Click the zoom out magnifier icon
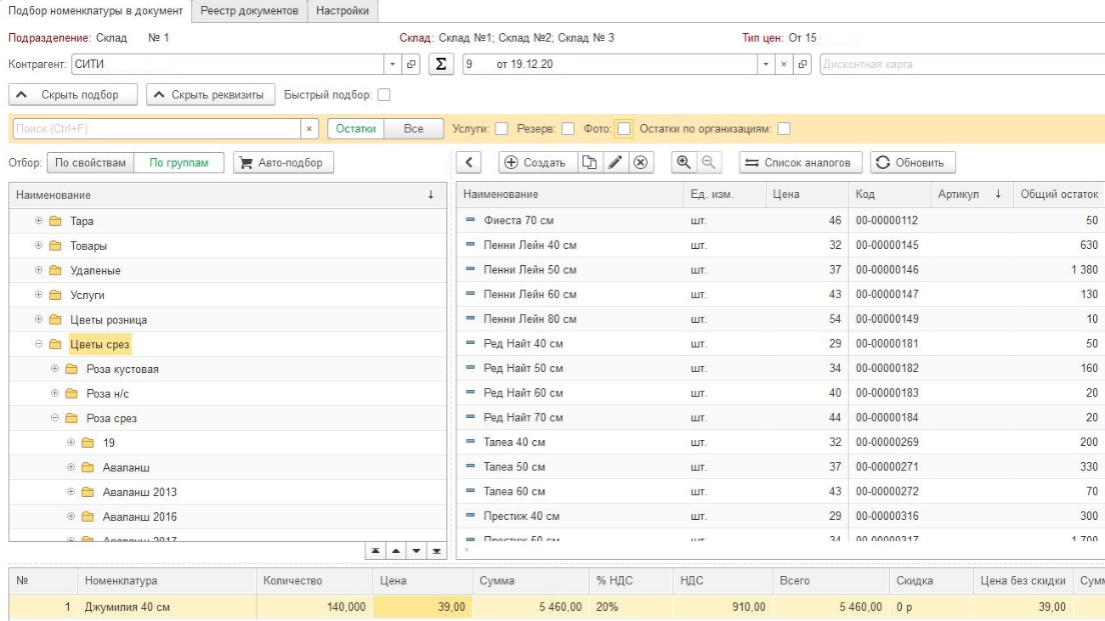 708,162
